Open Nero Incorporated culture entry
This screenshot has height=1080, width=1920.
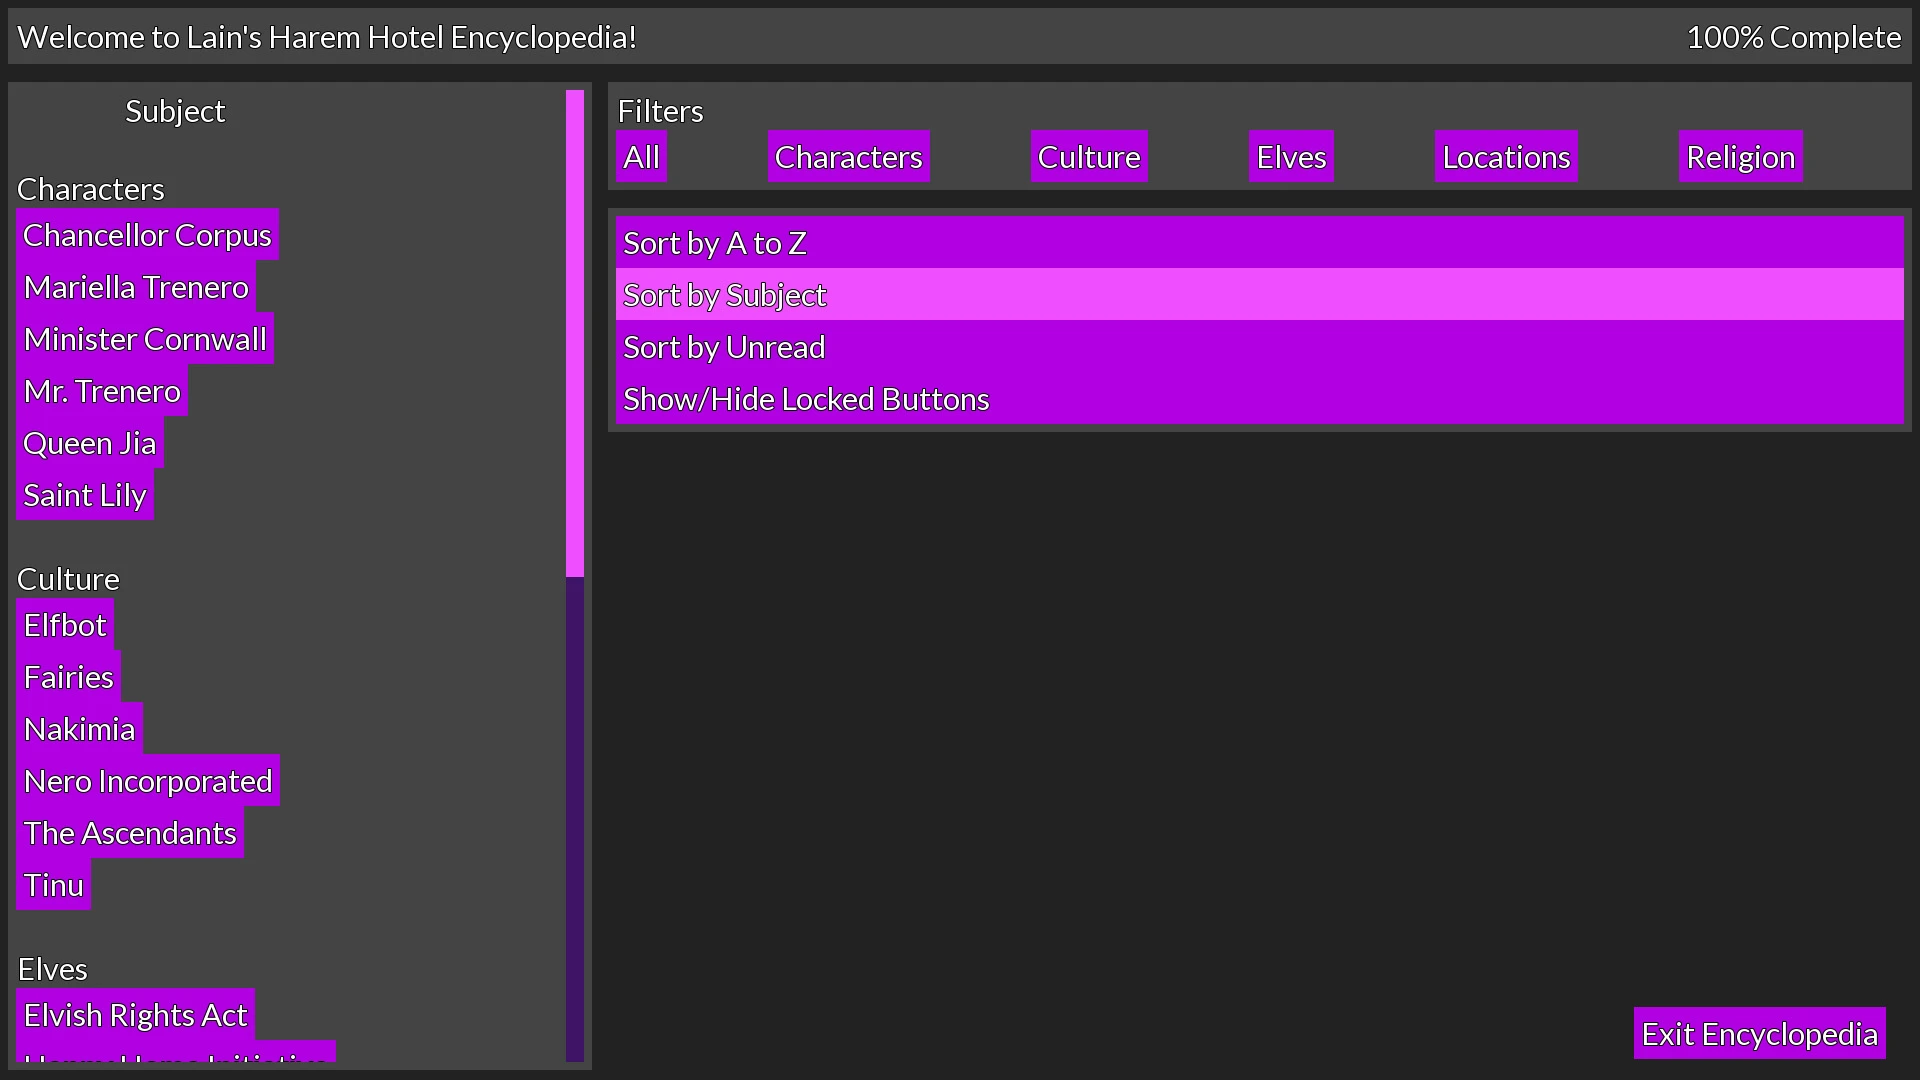click(148, 781)
